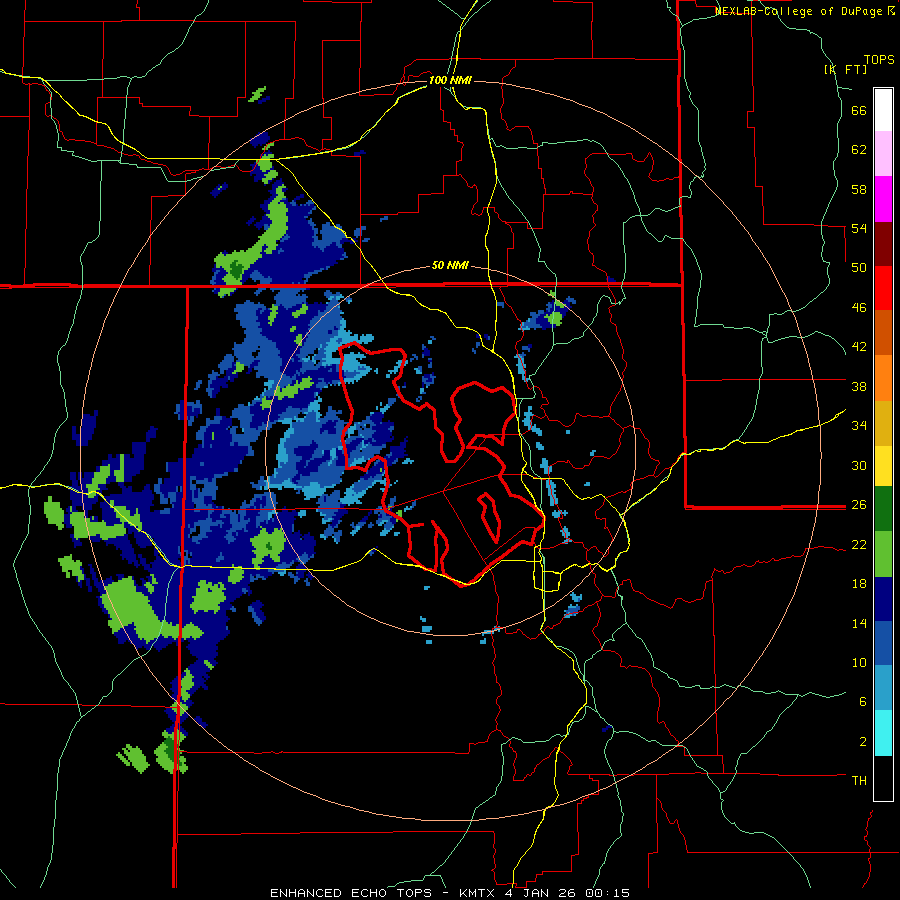Click the '22' legend value
The image size is (900, 900).
[859, 544]
